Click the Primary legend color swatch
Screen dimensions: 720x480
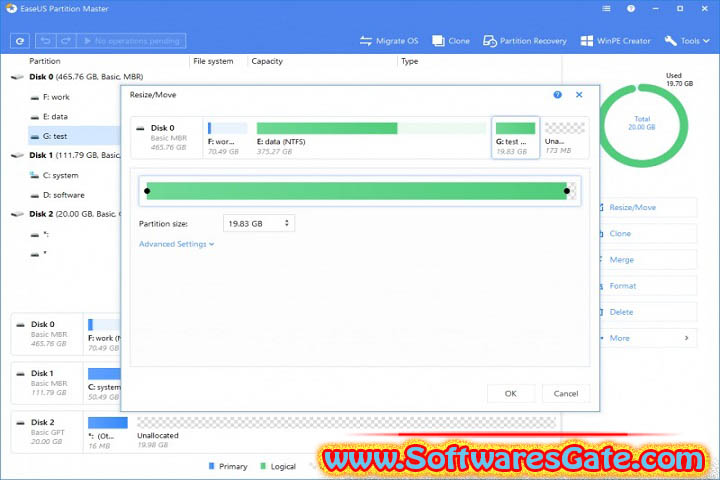211,466
